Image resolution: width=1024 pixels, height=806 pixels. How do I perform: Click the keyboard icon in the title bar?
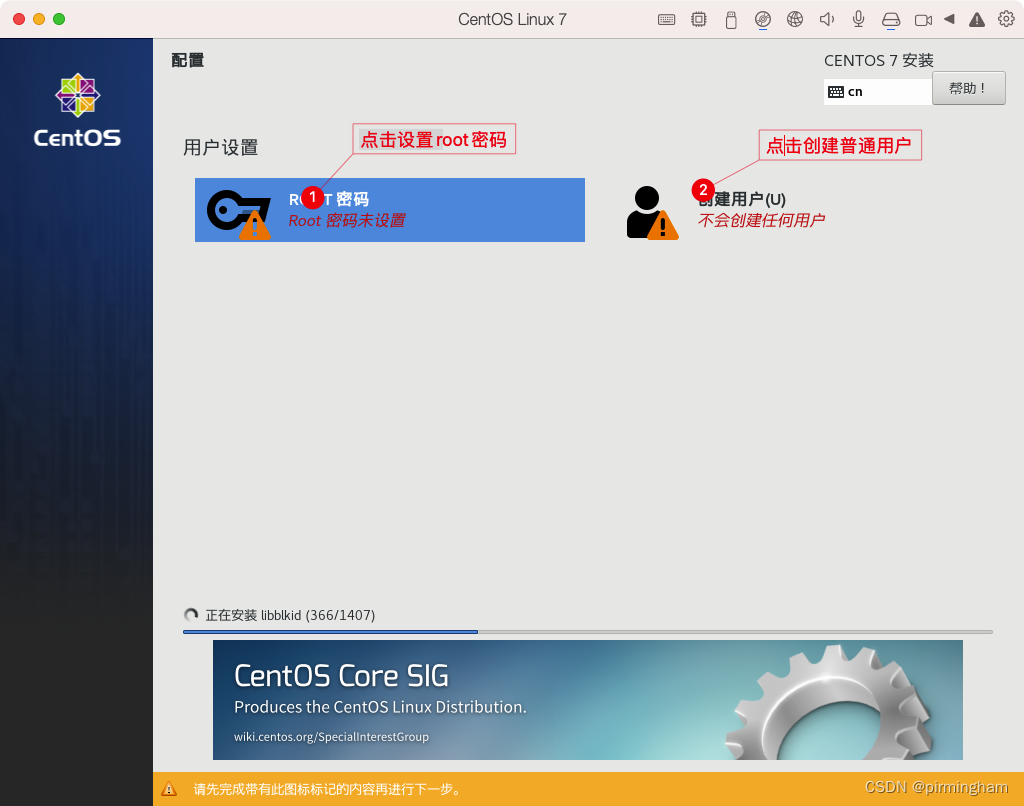(x=666, y=20)
